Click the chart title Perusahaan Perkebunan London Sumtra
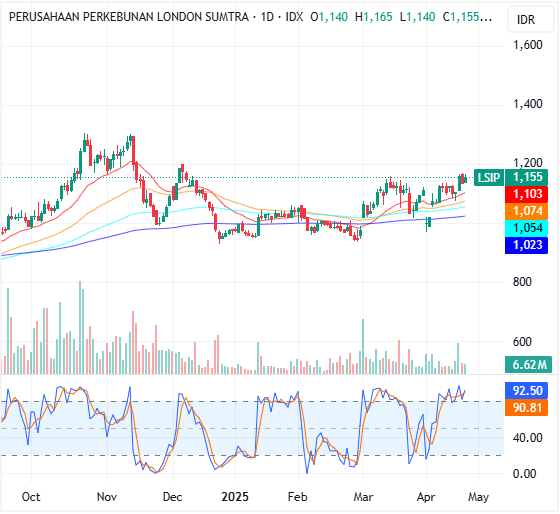Viewport: 560px width, 514px height. click(x=129, y=17)
